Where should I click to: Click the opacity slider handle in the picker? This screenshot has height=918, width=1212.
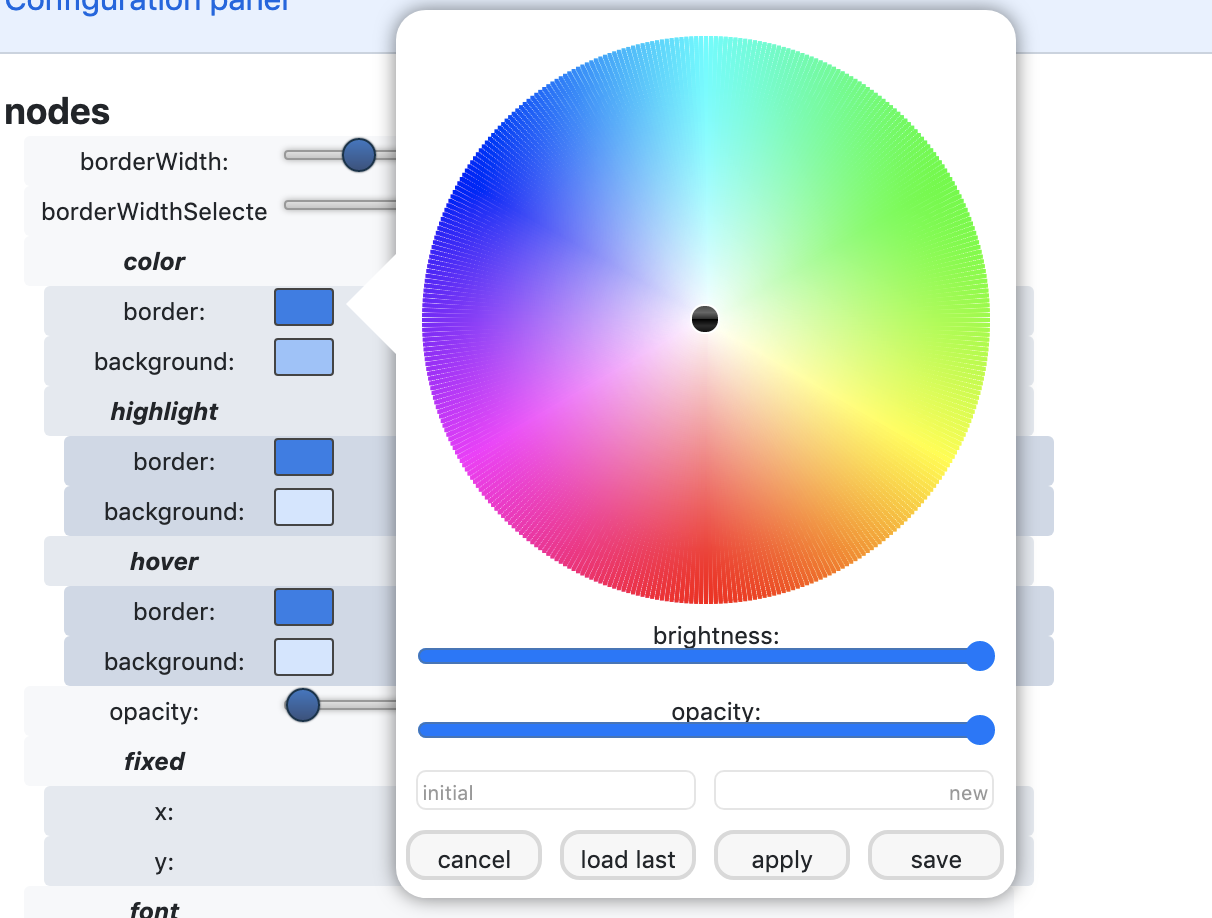pos(979,730)
